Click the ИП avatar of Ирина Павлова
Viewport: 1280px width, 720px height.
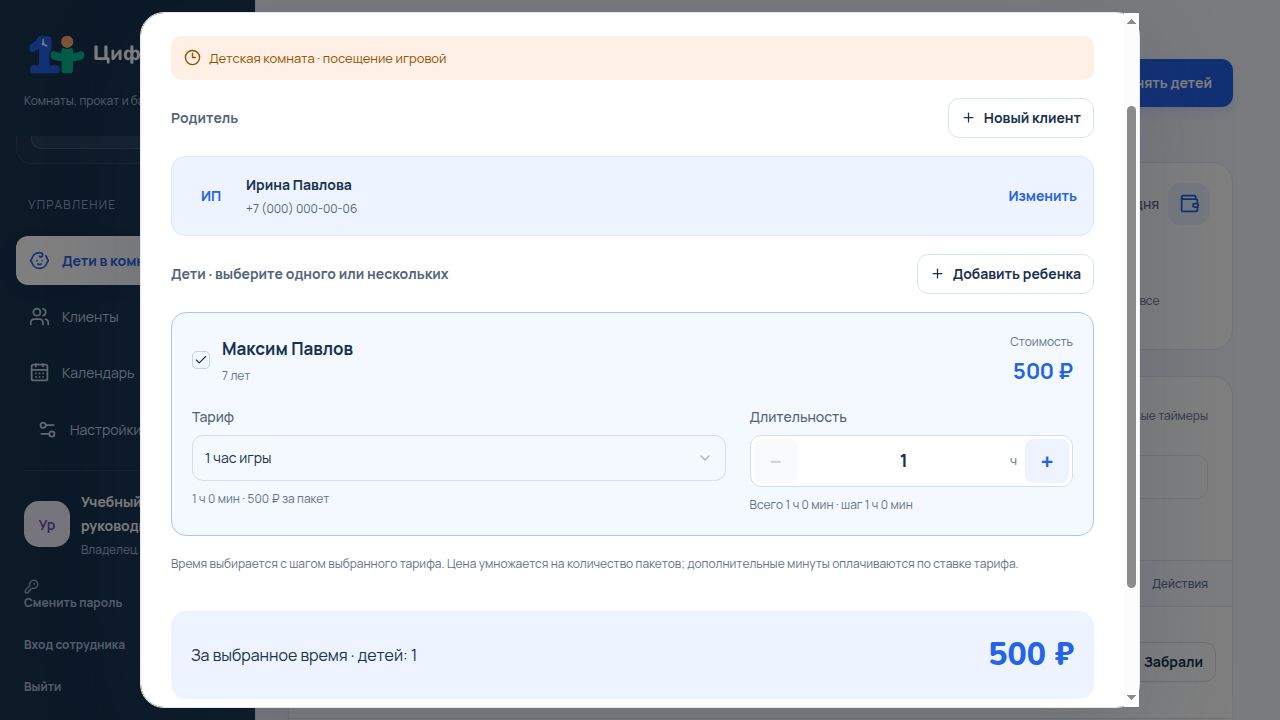pos(211,196)
